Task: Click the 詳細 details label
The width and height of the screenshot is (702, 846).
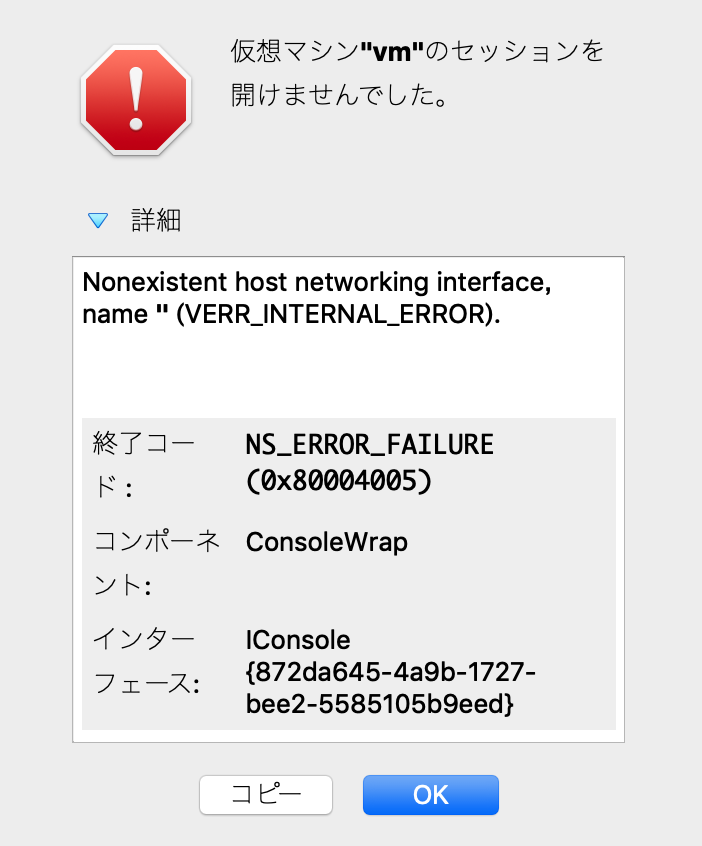Action: coord(156,220)
